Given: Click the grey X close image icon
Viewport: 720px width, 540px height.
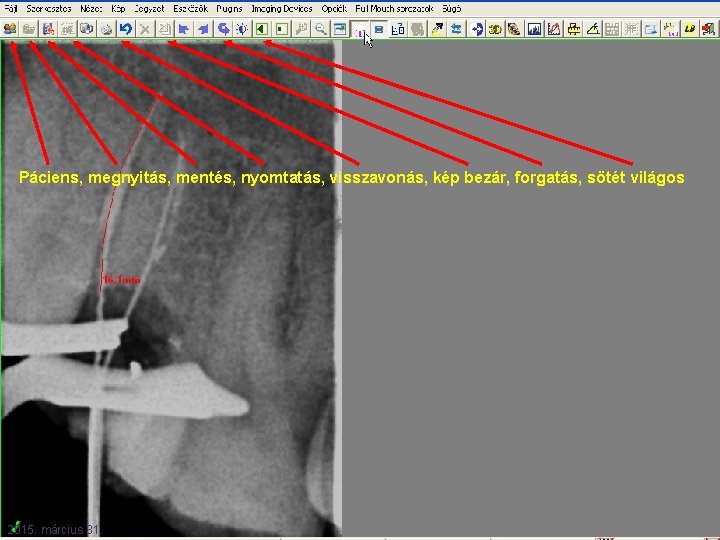Looking at the screenshot, I should tap(145, 29).
